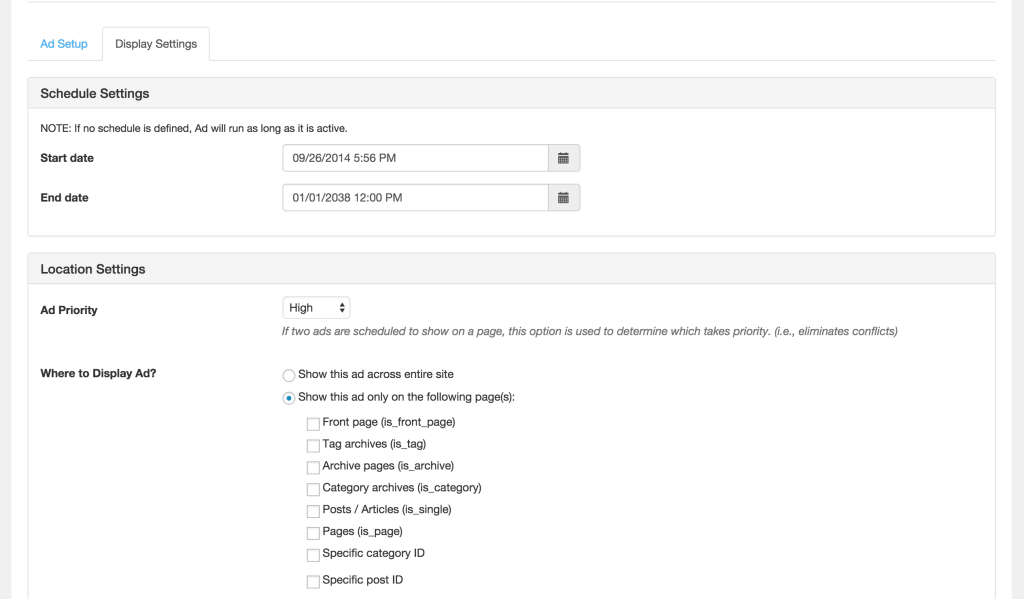The width and height of the screenshot is (1024, 599).
Task: Open the Start date calendar picker
Action: tap(563, 158)
